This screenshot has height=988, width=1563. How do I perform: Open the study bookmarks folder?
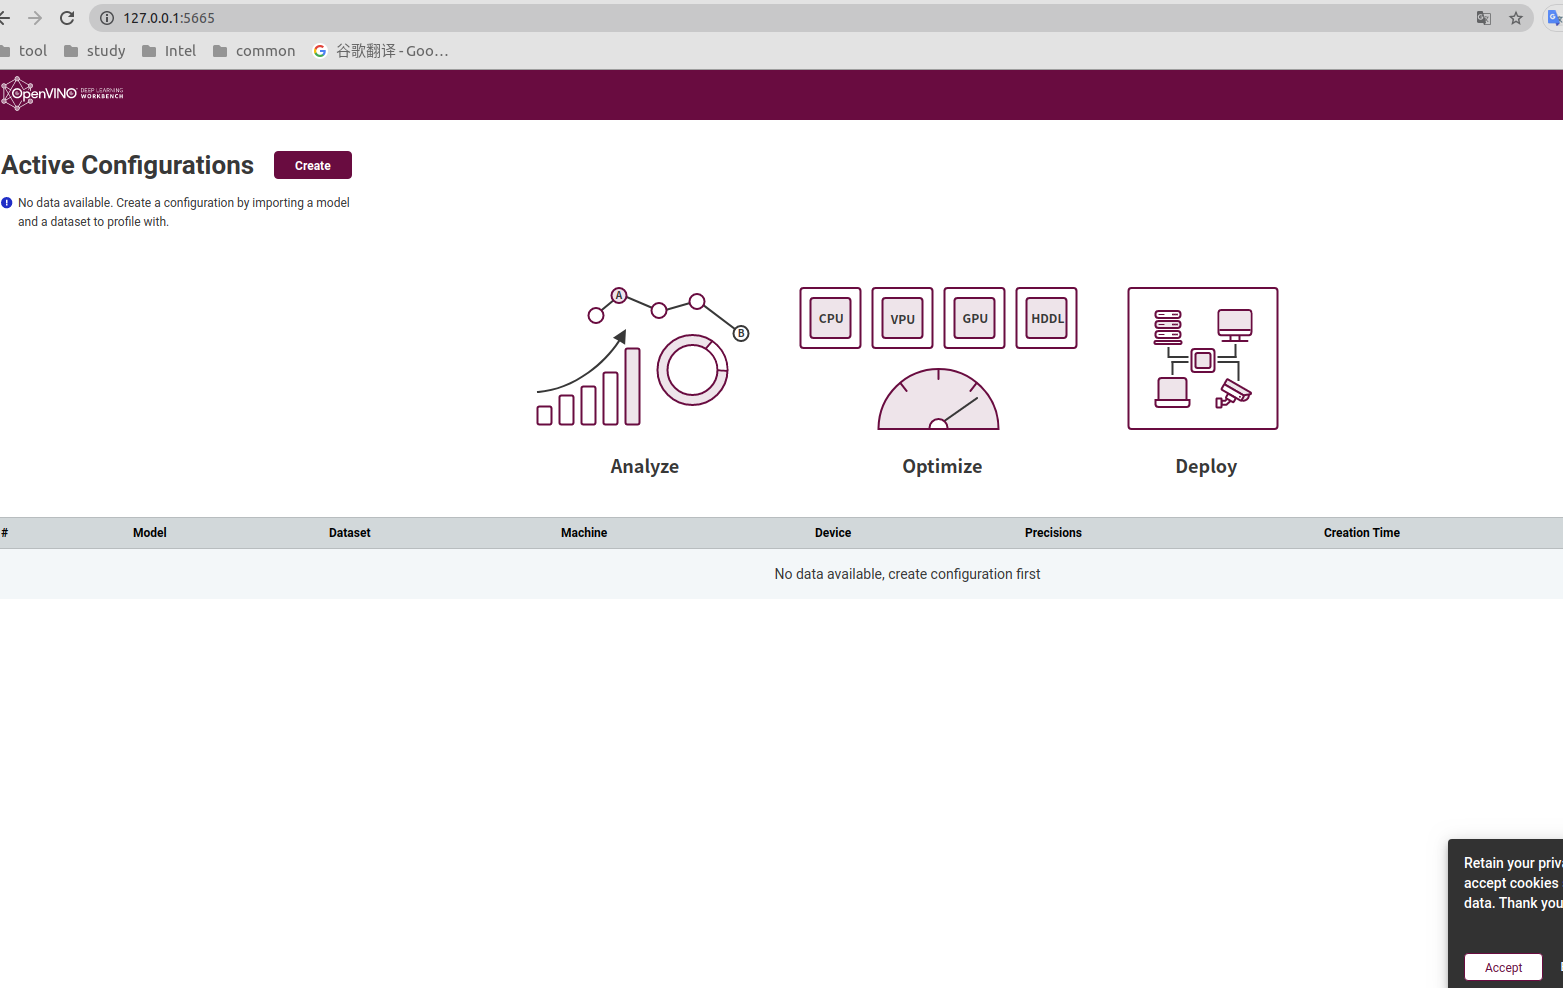pyautogui.click(x=95, y=51)
